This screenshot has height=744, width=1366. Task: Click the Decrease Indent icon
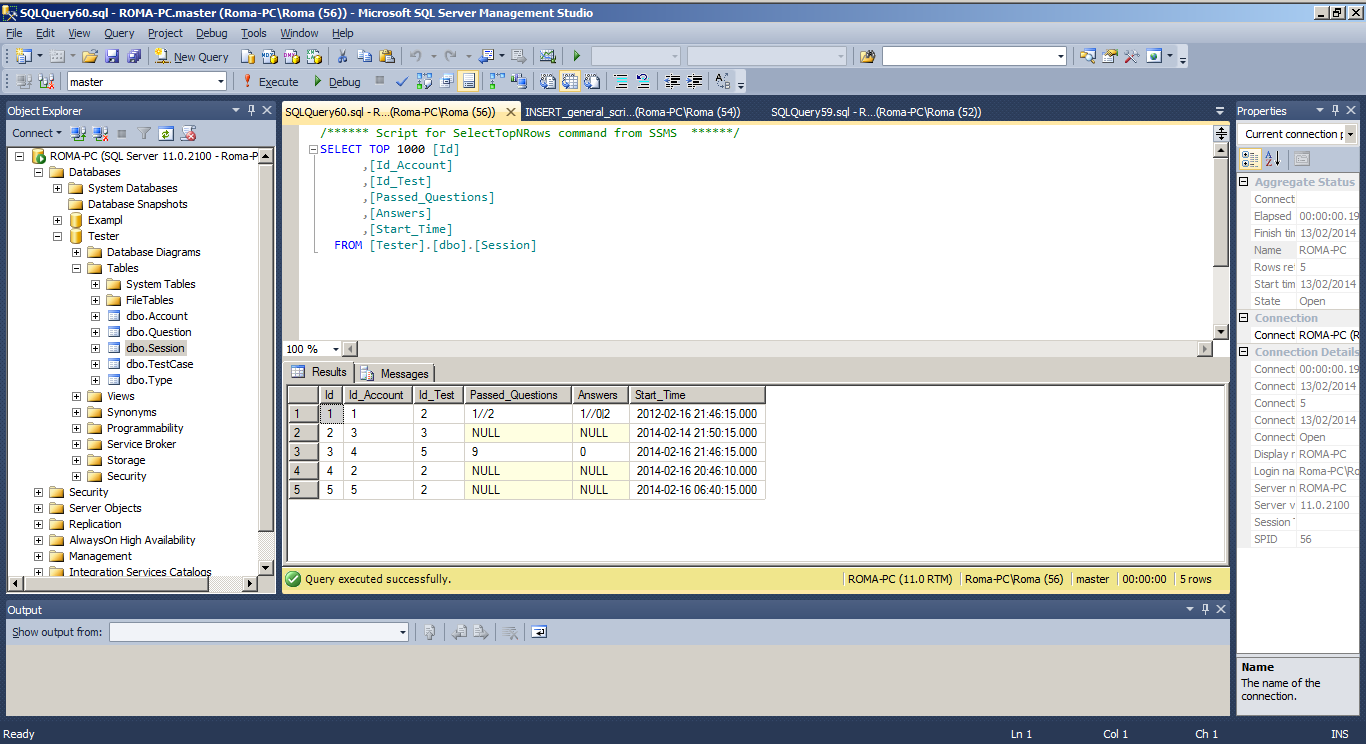(x=672, y=81)
